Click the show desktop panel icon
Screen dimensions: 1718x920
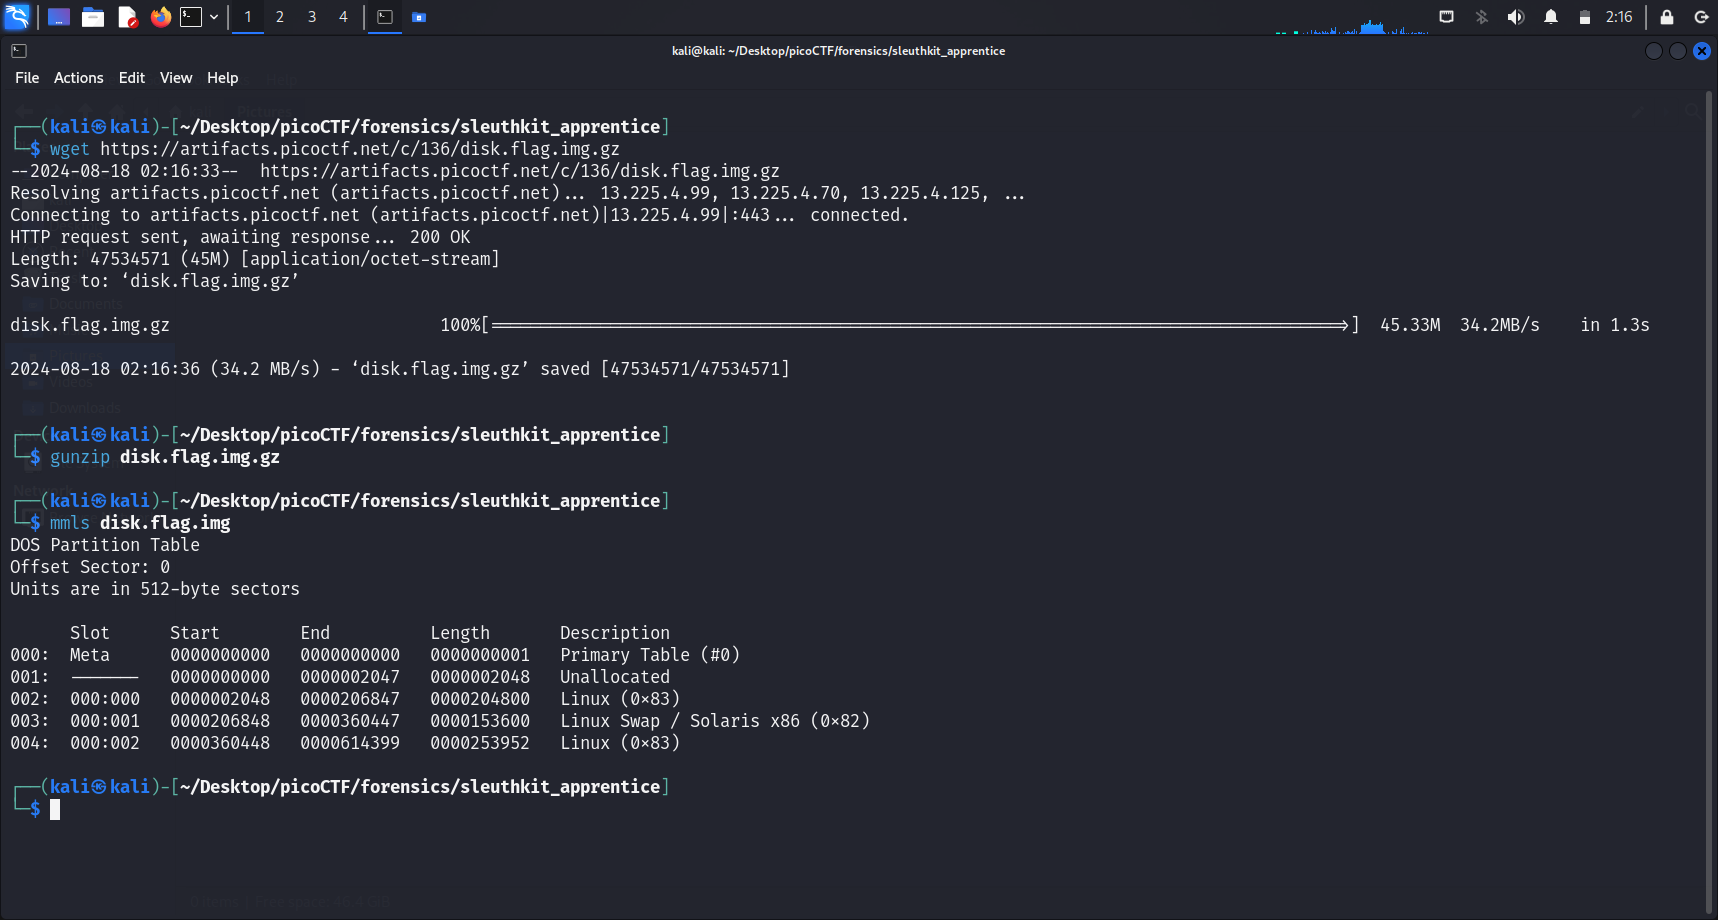click(59, 17)
